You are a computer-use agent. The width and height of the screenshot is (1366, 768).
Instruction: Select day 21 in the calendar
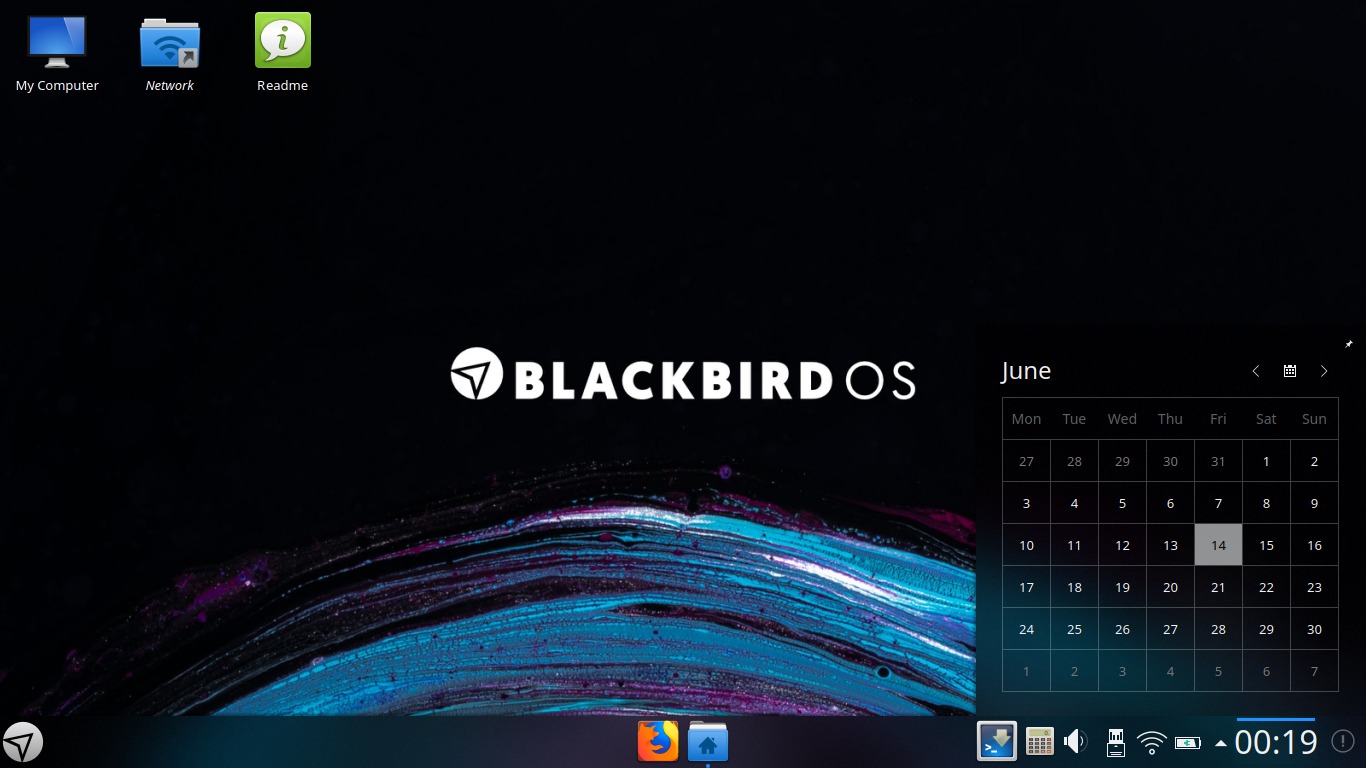click(x=1218, y=587)
